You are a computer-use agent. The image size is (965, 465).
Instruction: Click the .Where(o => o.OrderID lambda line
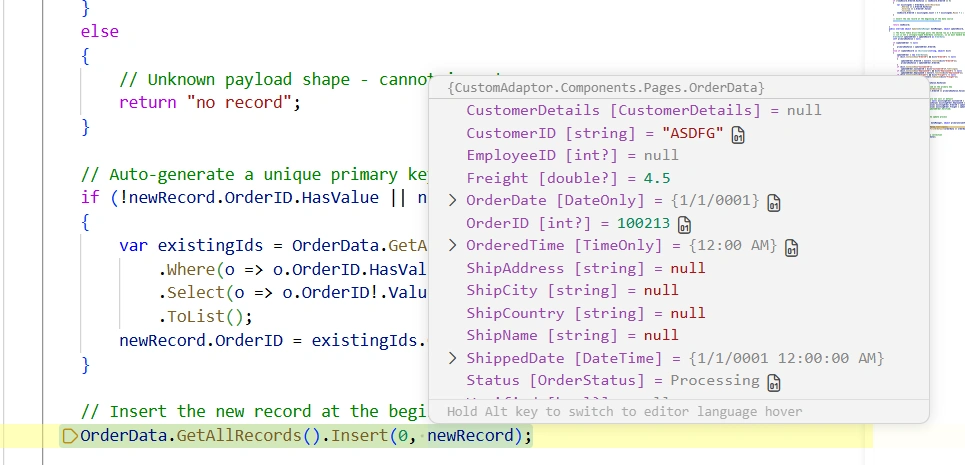(x=292, y=269)
